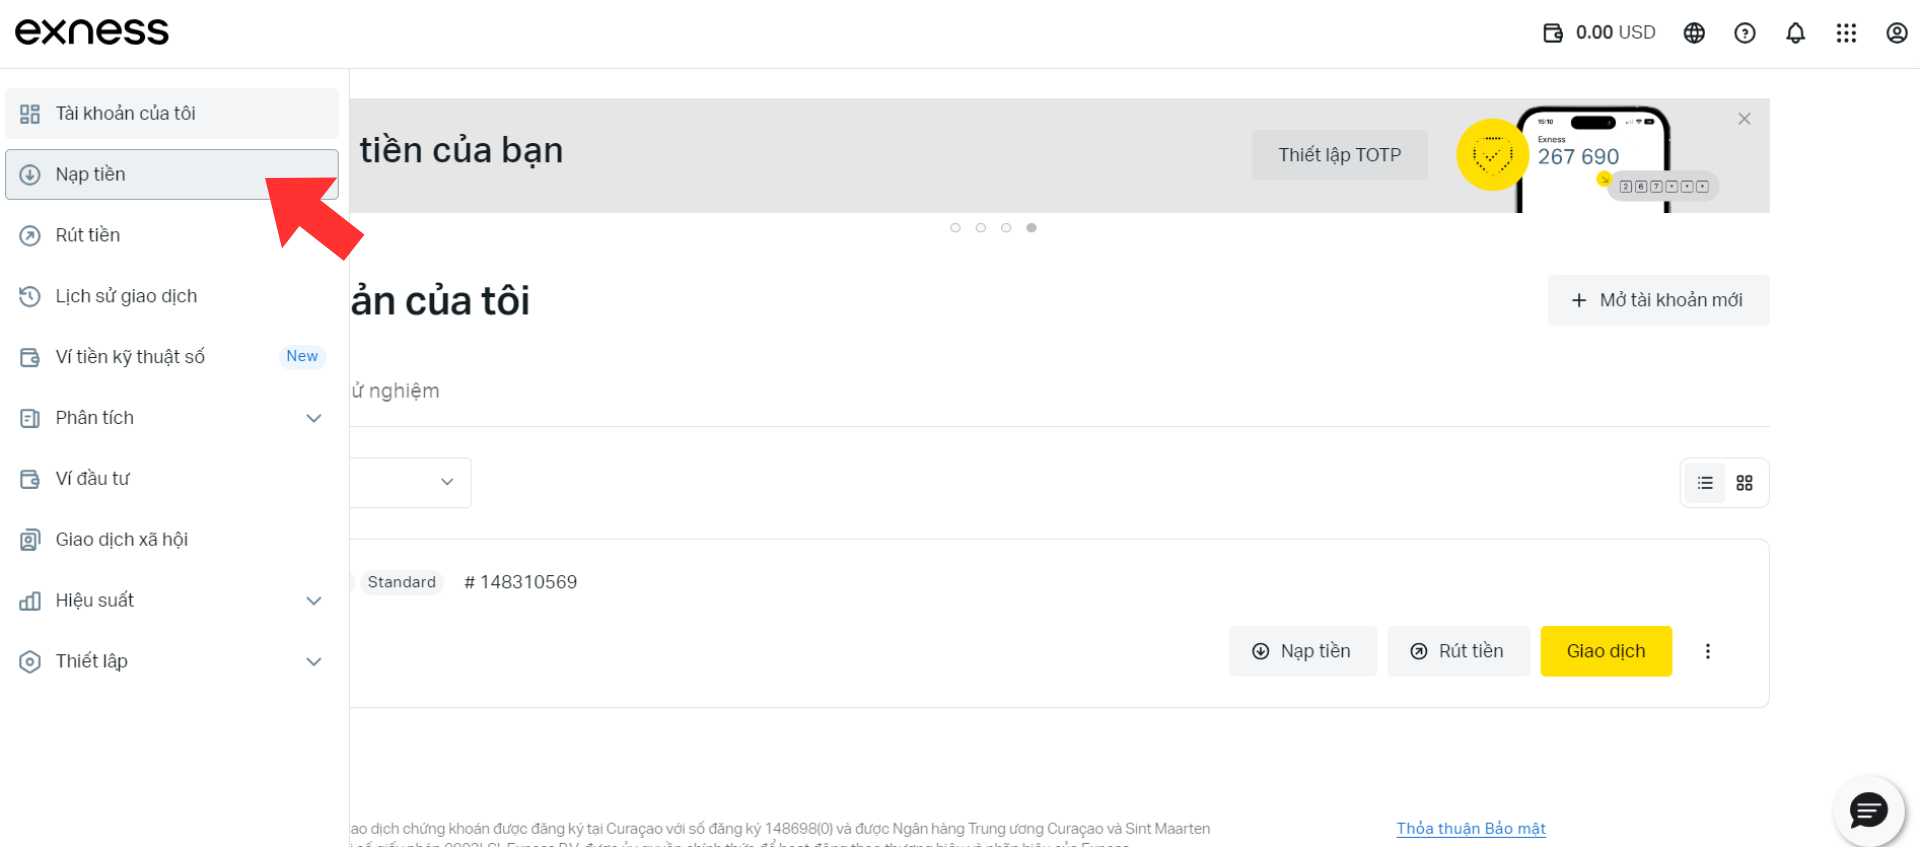1920x851 pixels.
Task: Open Ví tiền kỹ thuật số
Action: pyautogui.click(x=172, y=357)
